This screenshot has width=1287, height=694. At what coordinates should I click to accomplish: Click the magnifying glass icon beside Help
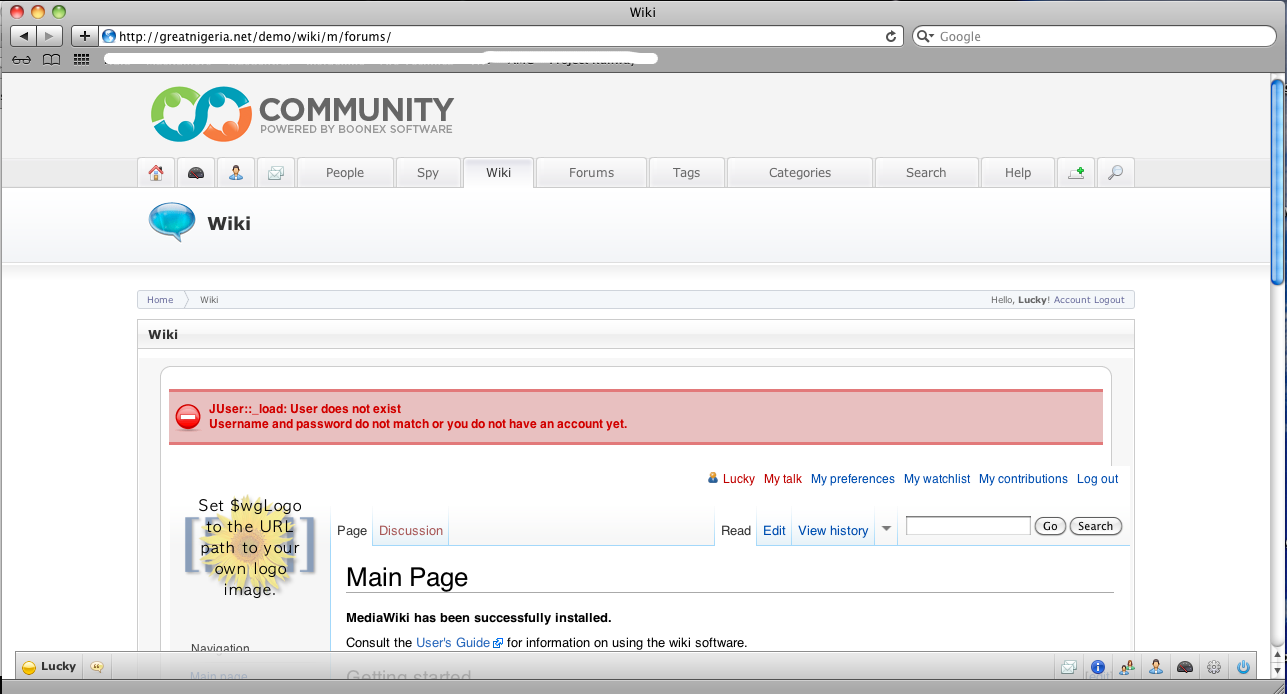point(1115,173)
